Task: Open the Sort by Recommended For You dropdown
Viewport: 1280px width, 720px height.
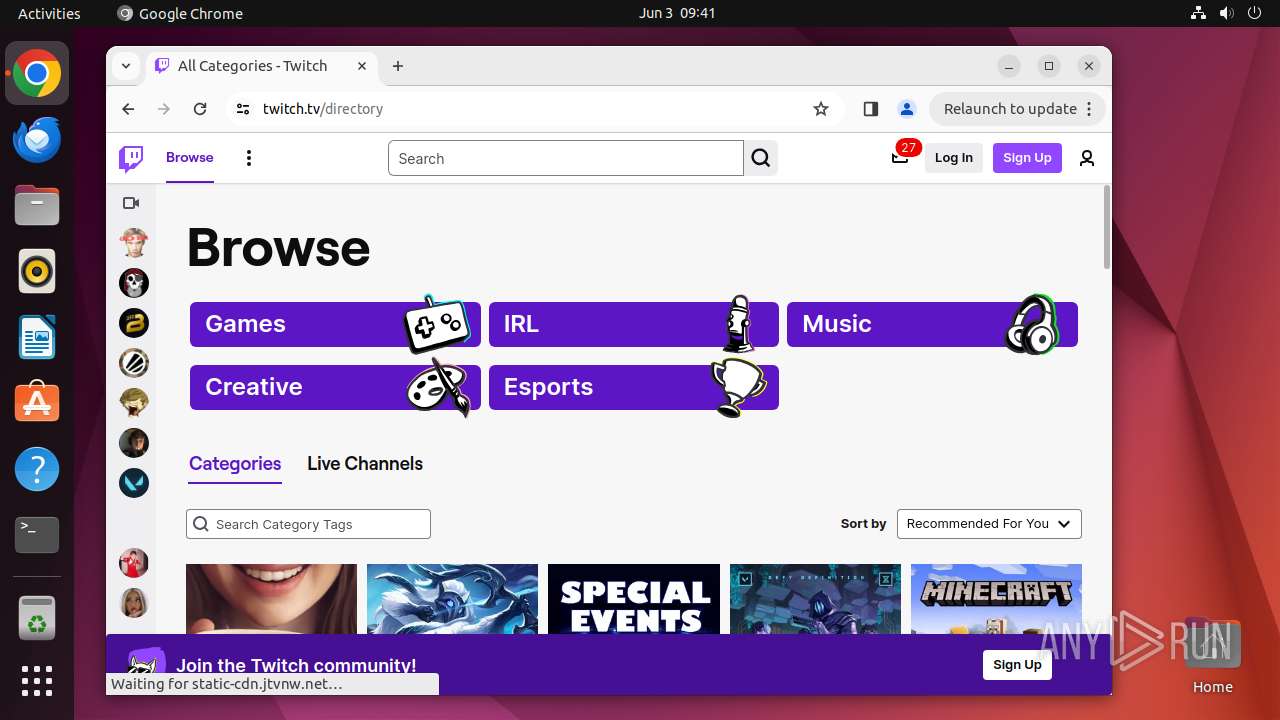Action: (x=989, y=524)
